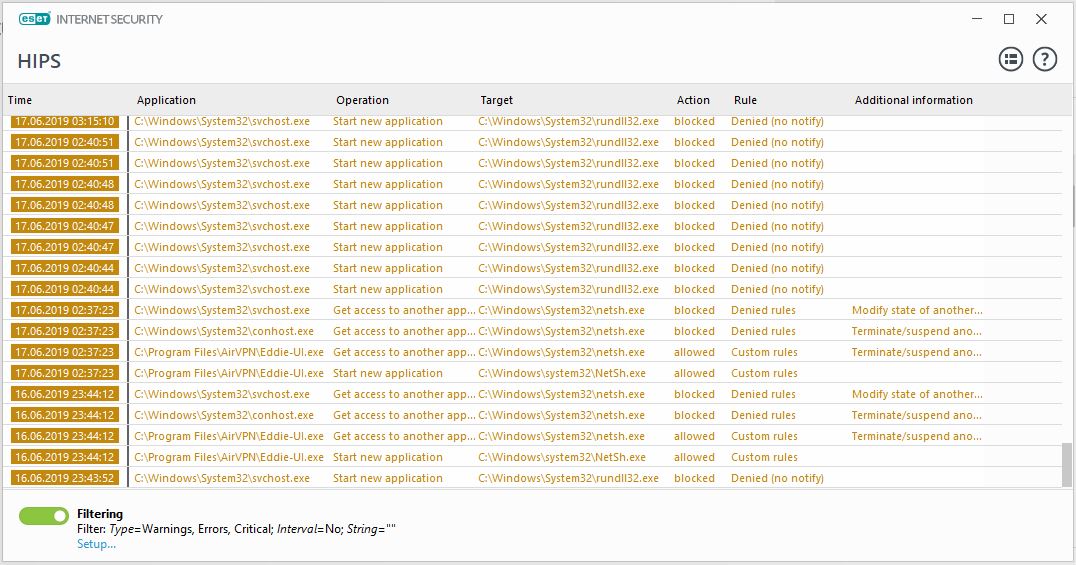This screenshot has width=1076, height=565.
Task: Open the HIPS log list menu icon
Action: 1011,59
